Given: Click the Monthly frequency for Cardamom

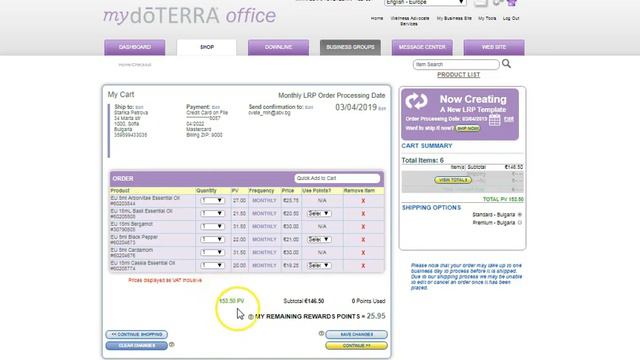Looking at the screenshot, I should click(x=264, y=253).
